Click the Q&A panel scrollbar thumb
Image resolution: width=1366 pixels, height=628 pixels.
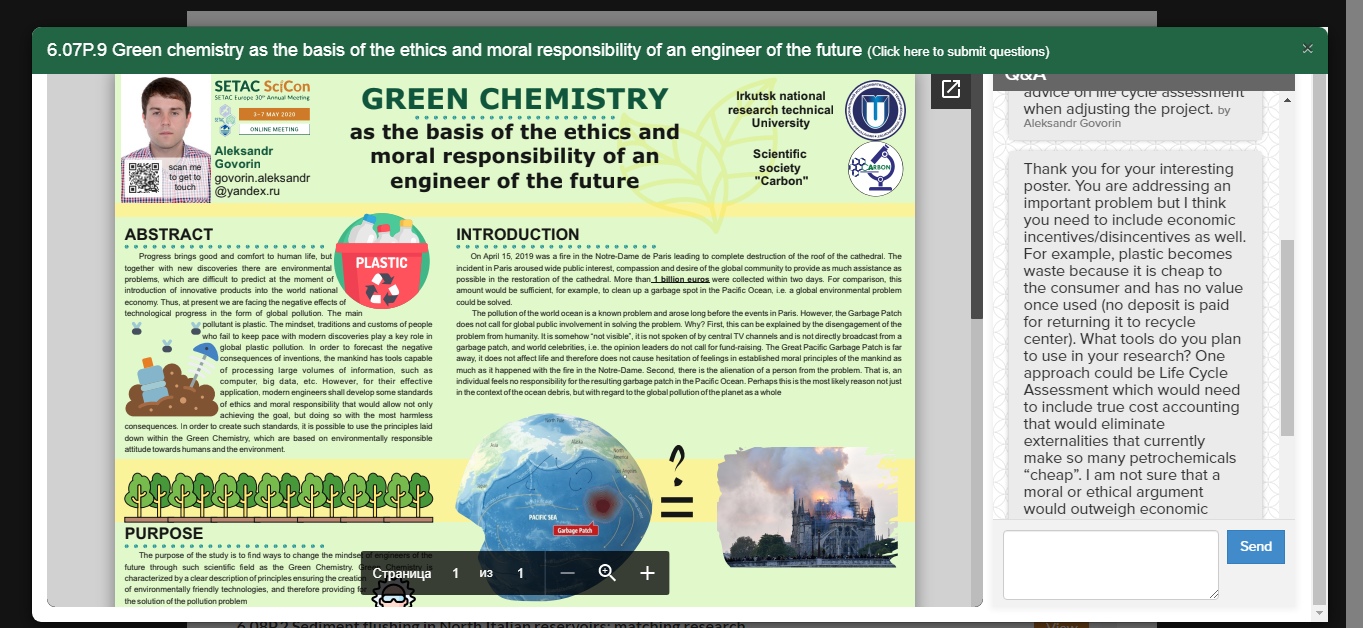click(x=1287, y=338)
